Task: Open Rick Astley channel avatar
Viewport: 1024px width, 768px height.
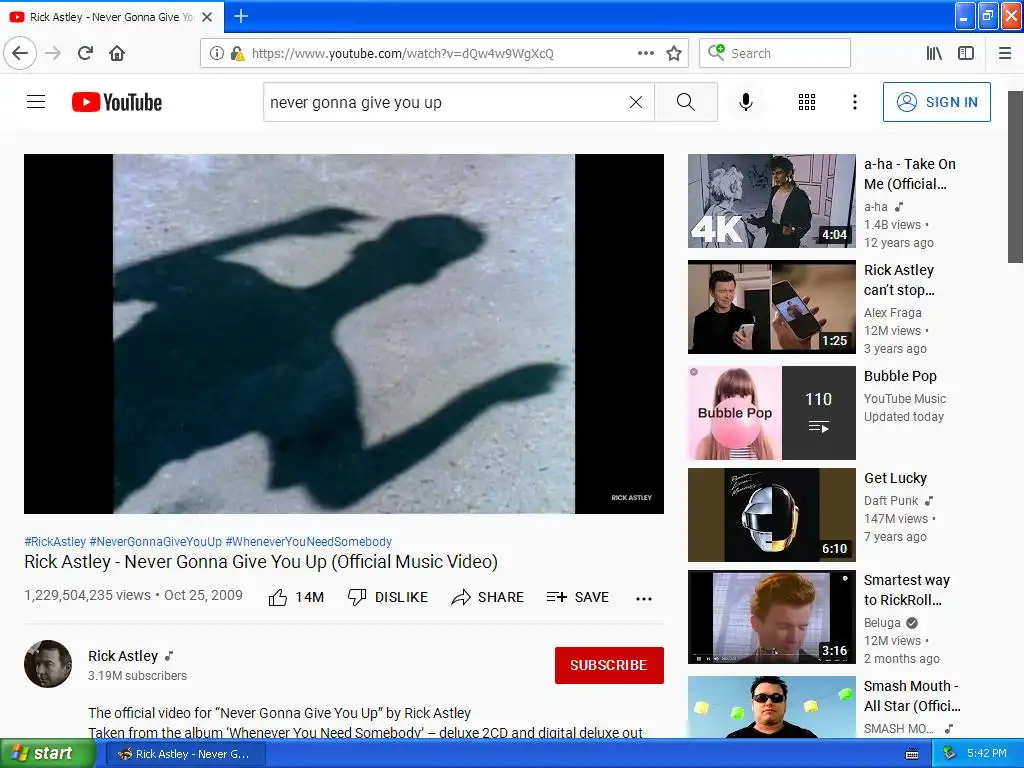Action: tap(48, 664)
